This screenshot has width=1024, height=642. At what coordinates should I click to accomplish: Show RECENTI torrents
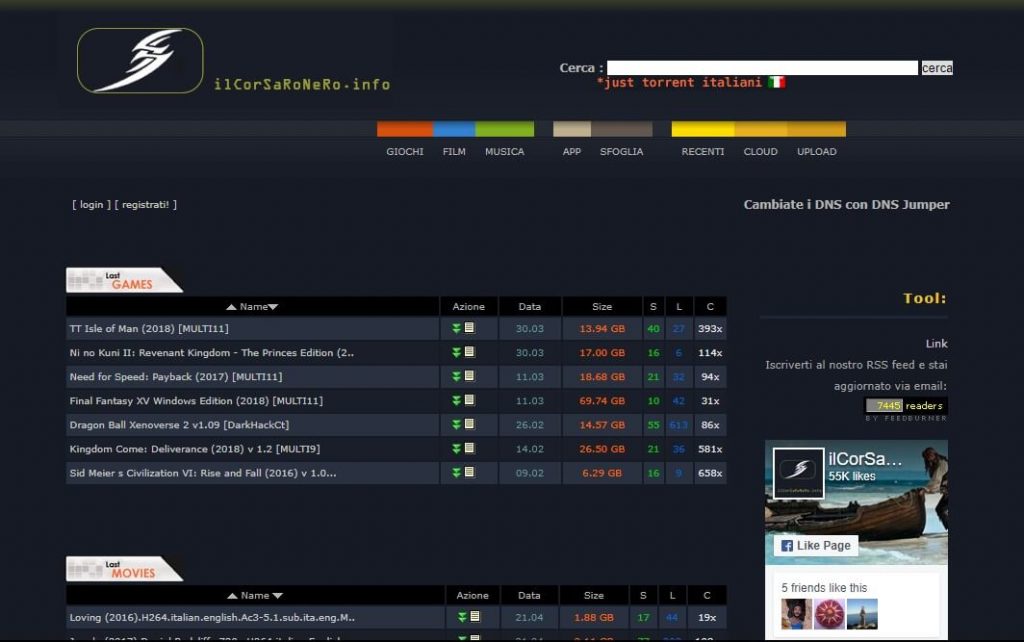[703, 152]
